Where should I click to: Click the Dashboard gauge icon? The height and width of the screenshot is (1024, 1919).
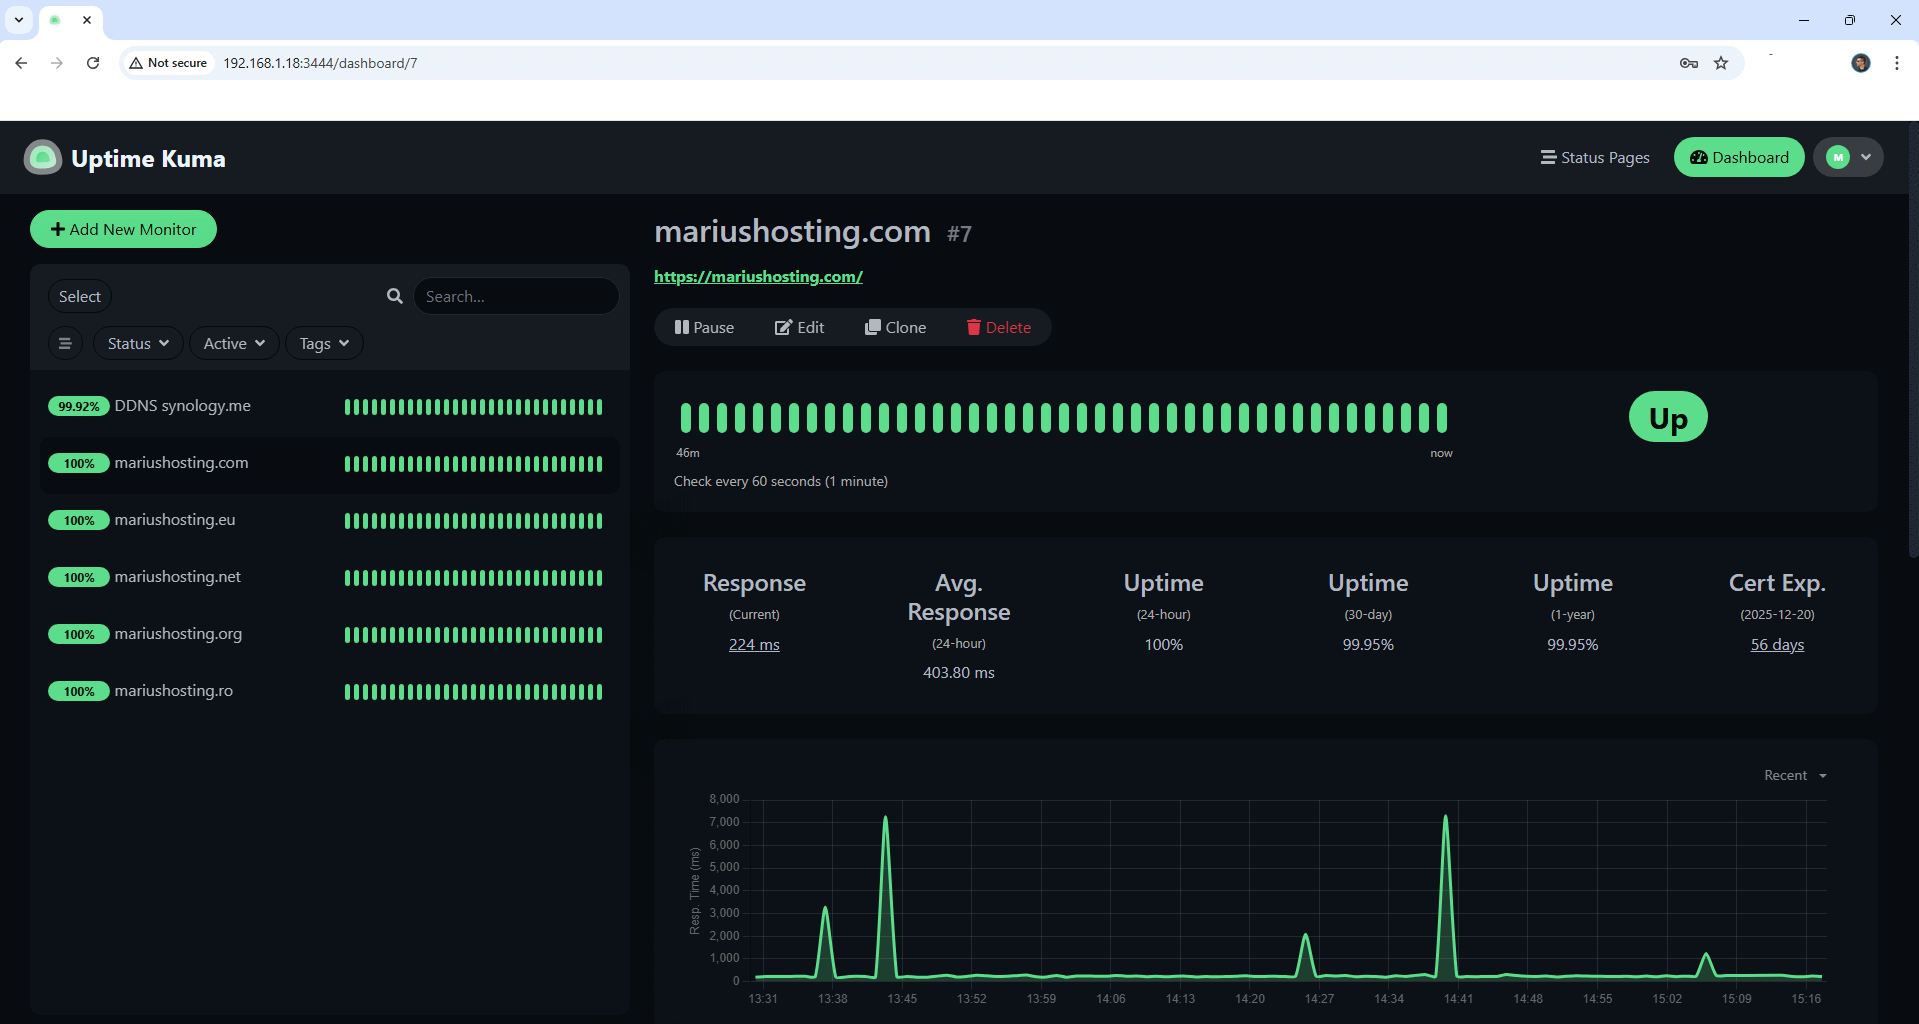[x=1698, y=157]
